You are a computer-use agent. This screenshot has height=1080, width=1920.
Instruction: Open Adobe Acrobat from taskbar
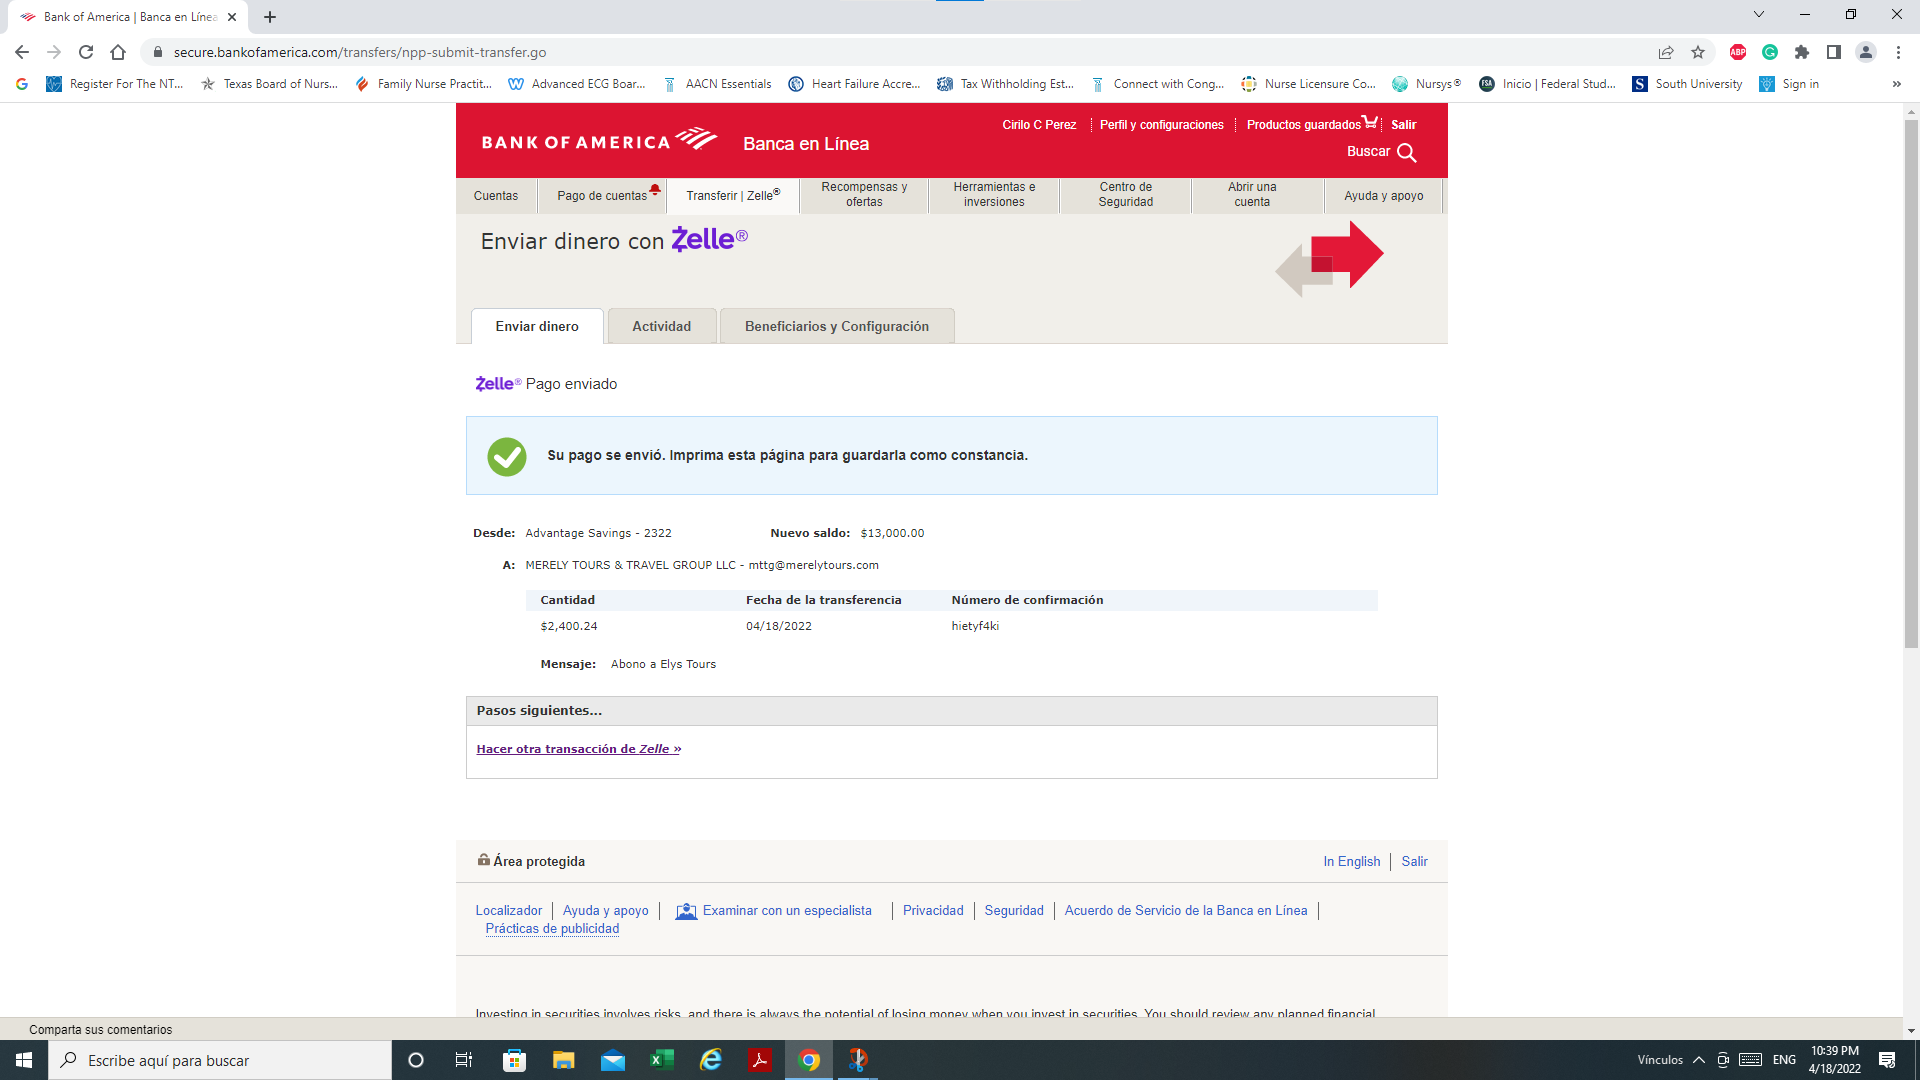[x=760, y=1060]
